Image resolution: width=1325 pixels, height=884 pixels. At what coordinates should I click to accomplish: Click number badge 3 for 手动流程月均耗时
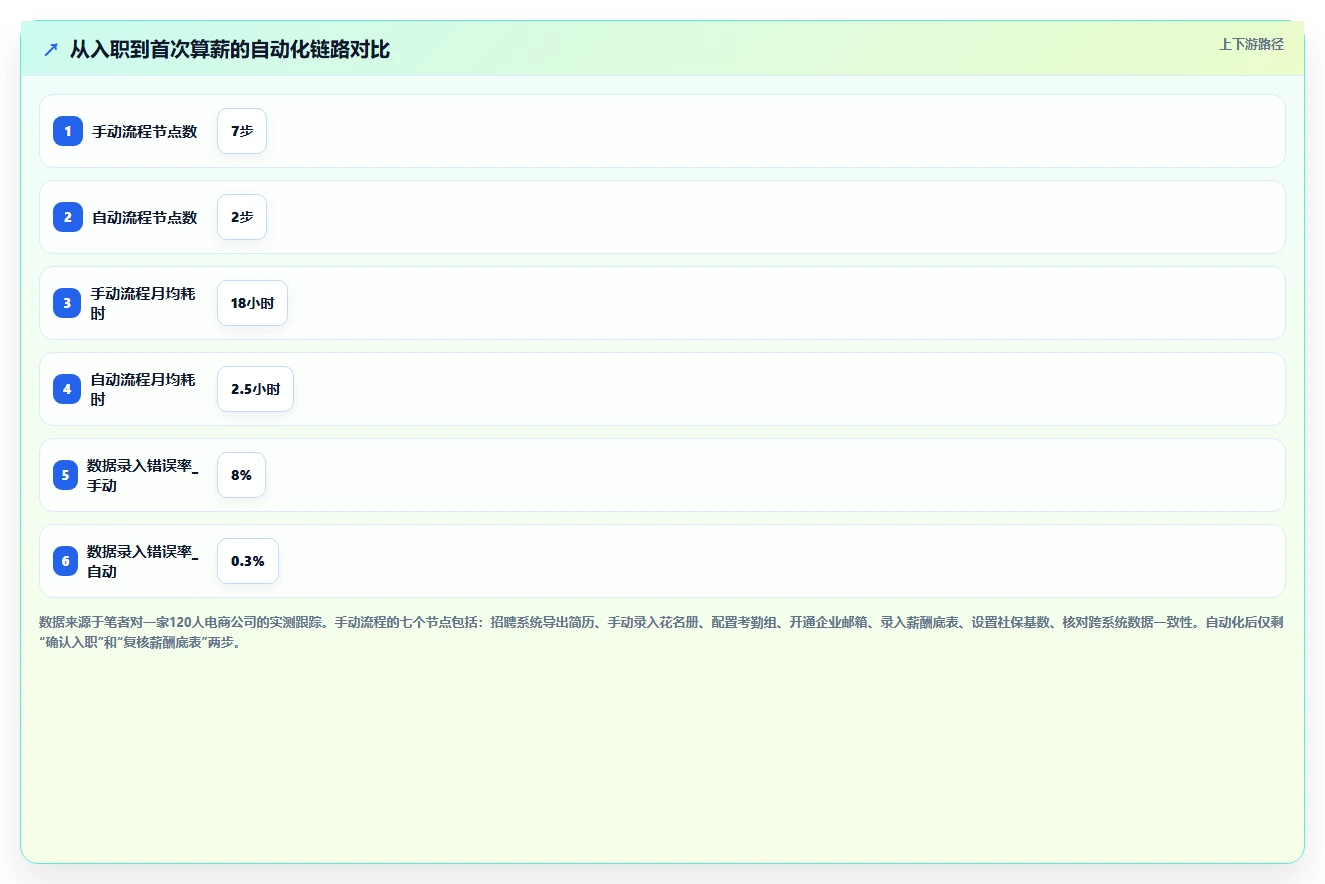67,303
